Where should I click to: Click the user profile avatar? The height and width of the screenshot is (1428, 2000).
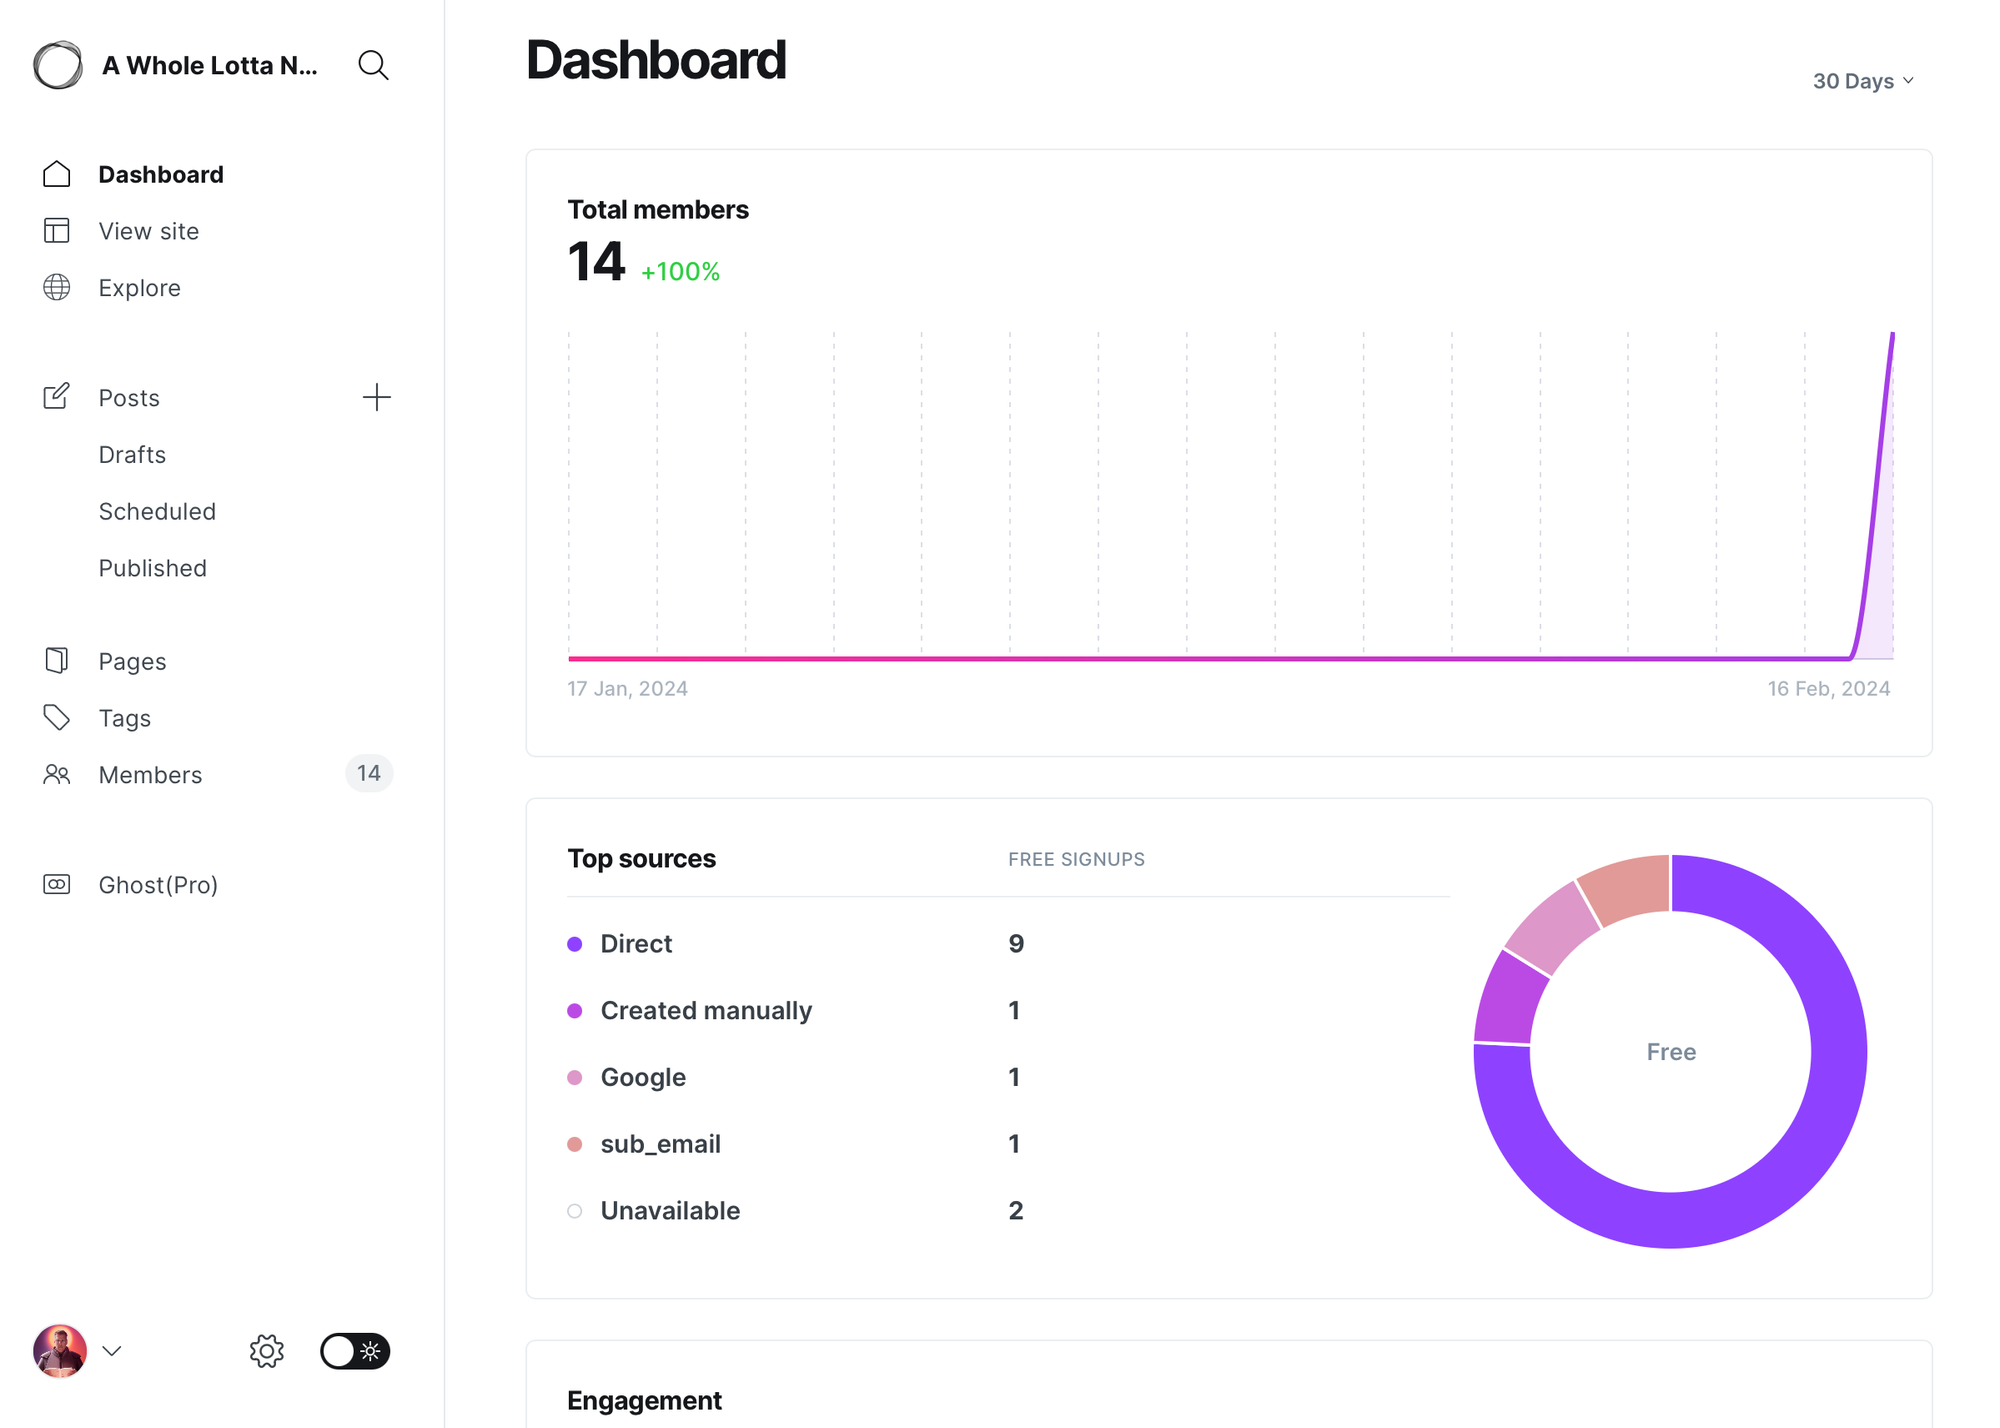pos(60,1351)
